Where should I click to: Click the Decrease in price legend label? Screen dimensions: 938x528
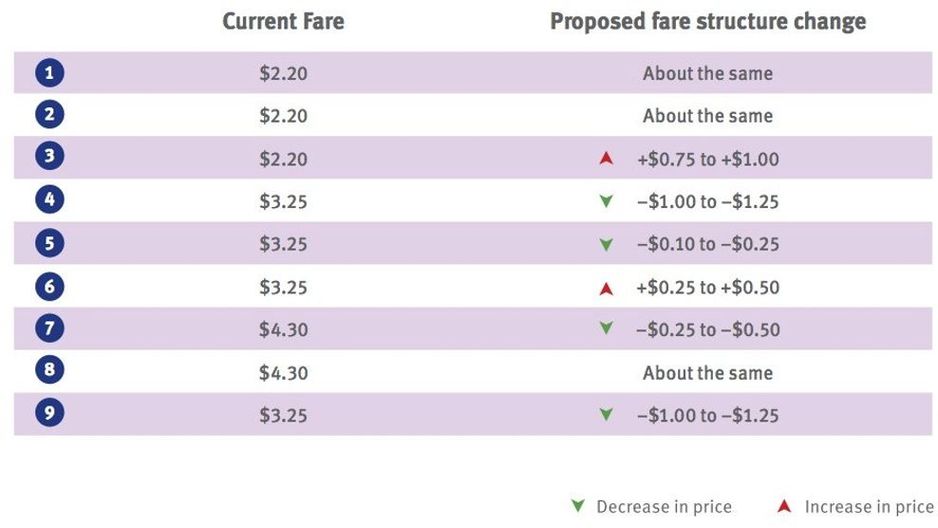click(664, 507)
